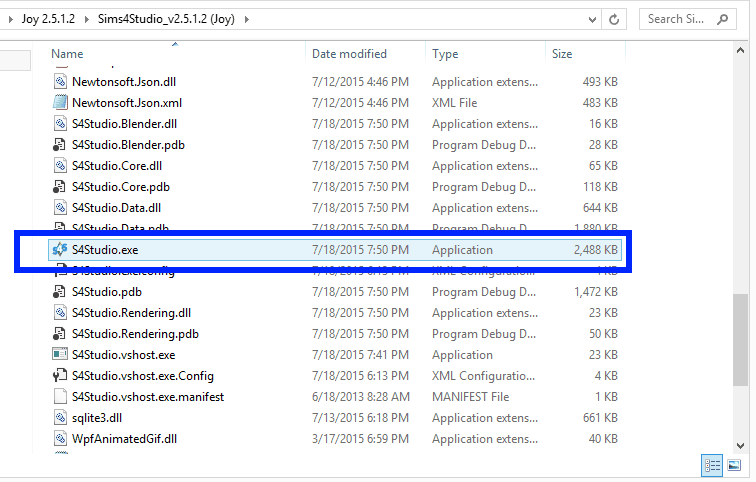Click the 6/18/2013 8:28 AM date cell

(x=361, y=397)
